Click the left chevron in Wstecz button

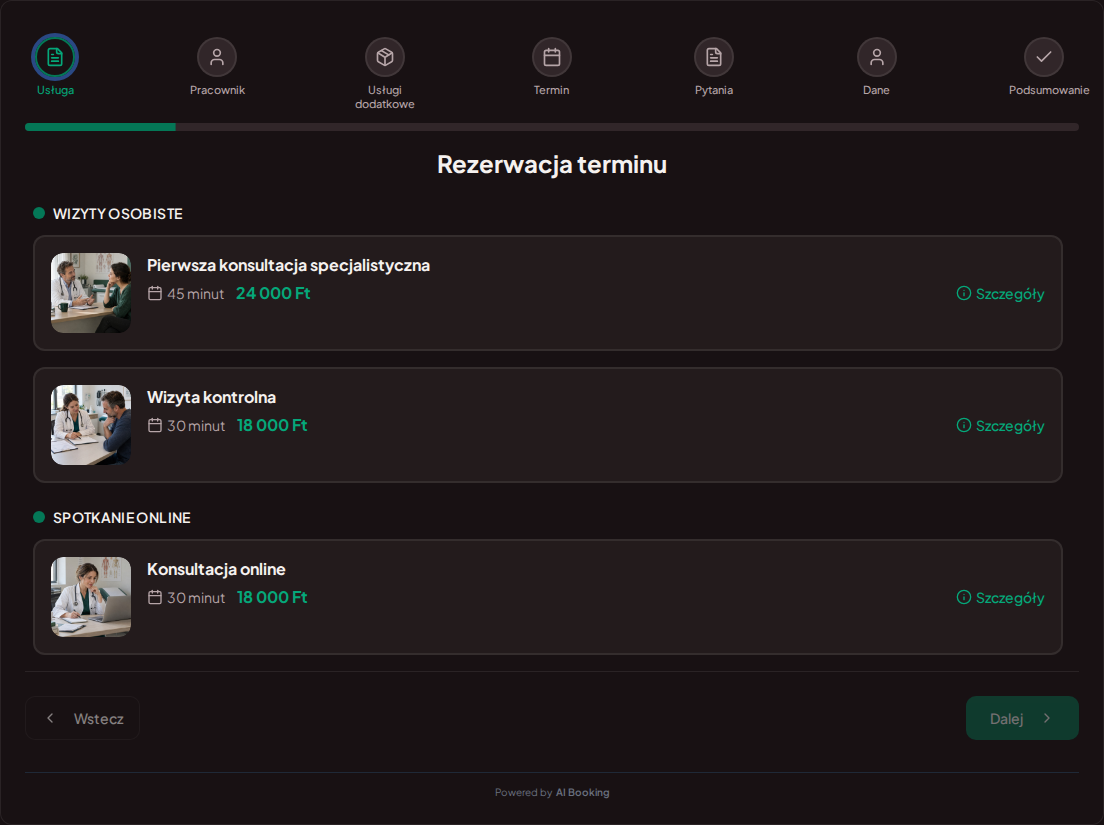coord(50,718)
